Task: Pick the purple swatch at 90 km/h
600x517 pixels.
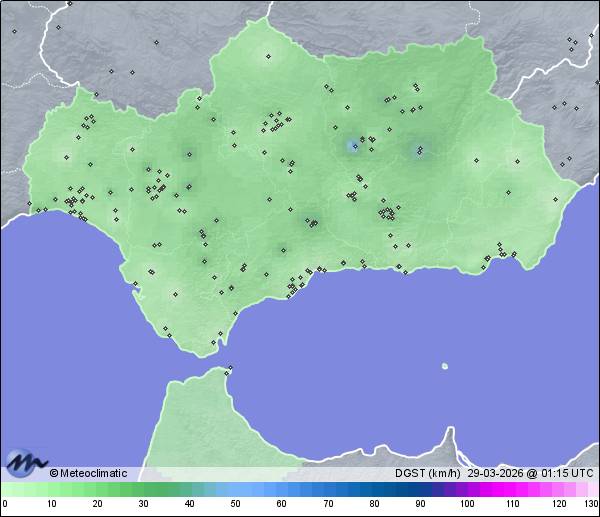Action: [x=420, y=489]
